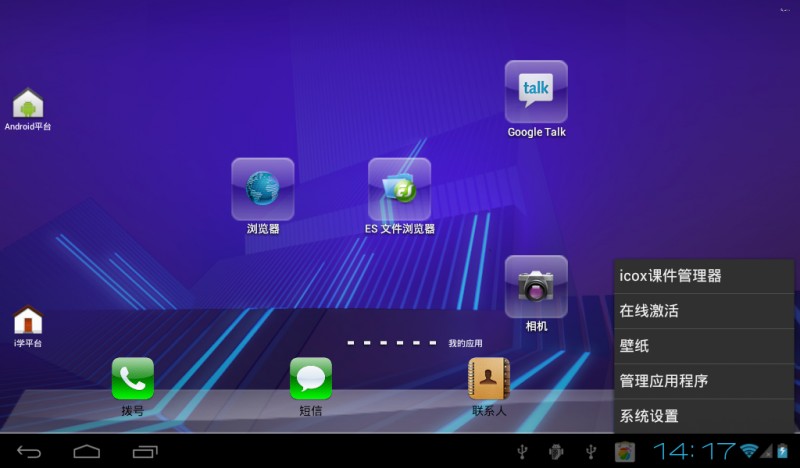Tap the home navigation button

[87, 452]
